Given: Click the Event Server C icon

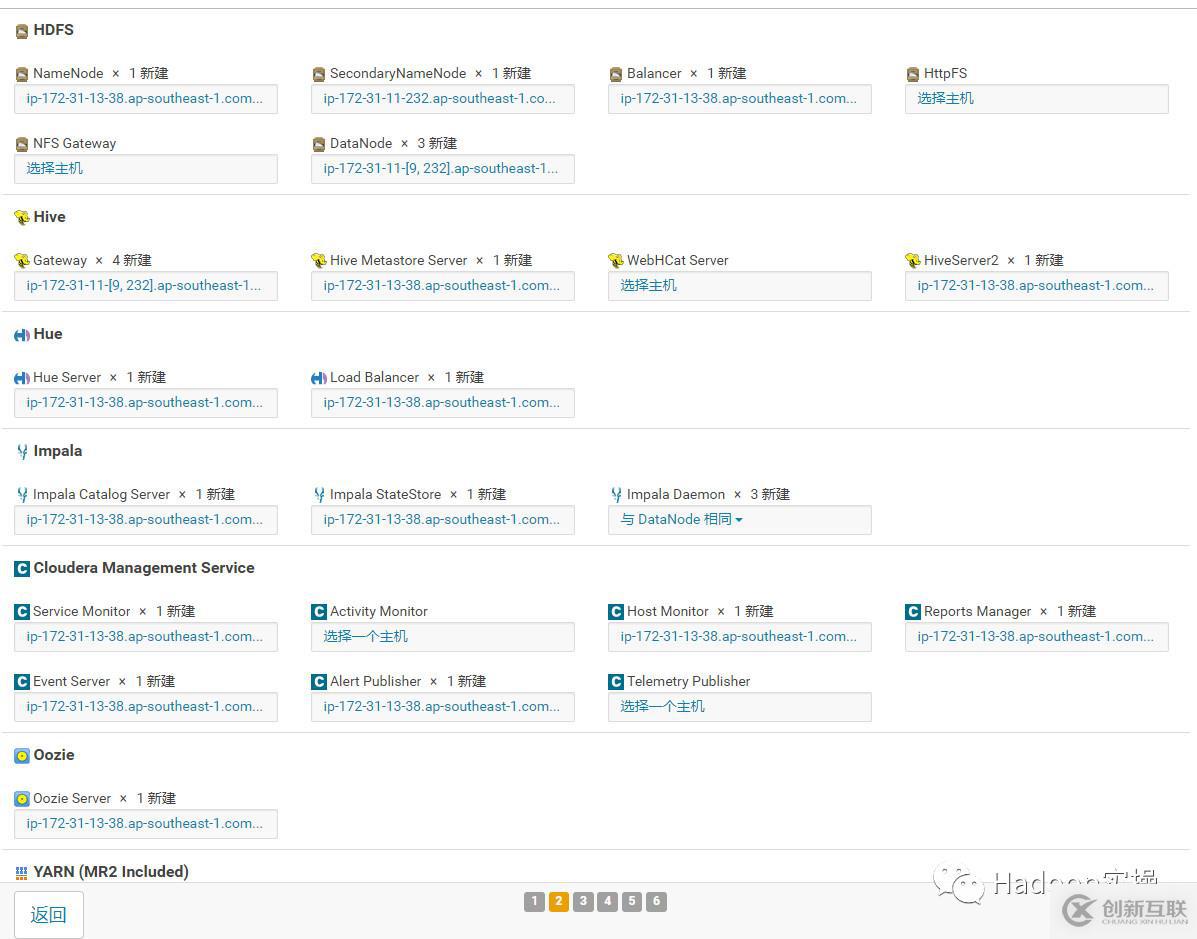Looking at the screenshot, I should point(22,682).
